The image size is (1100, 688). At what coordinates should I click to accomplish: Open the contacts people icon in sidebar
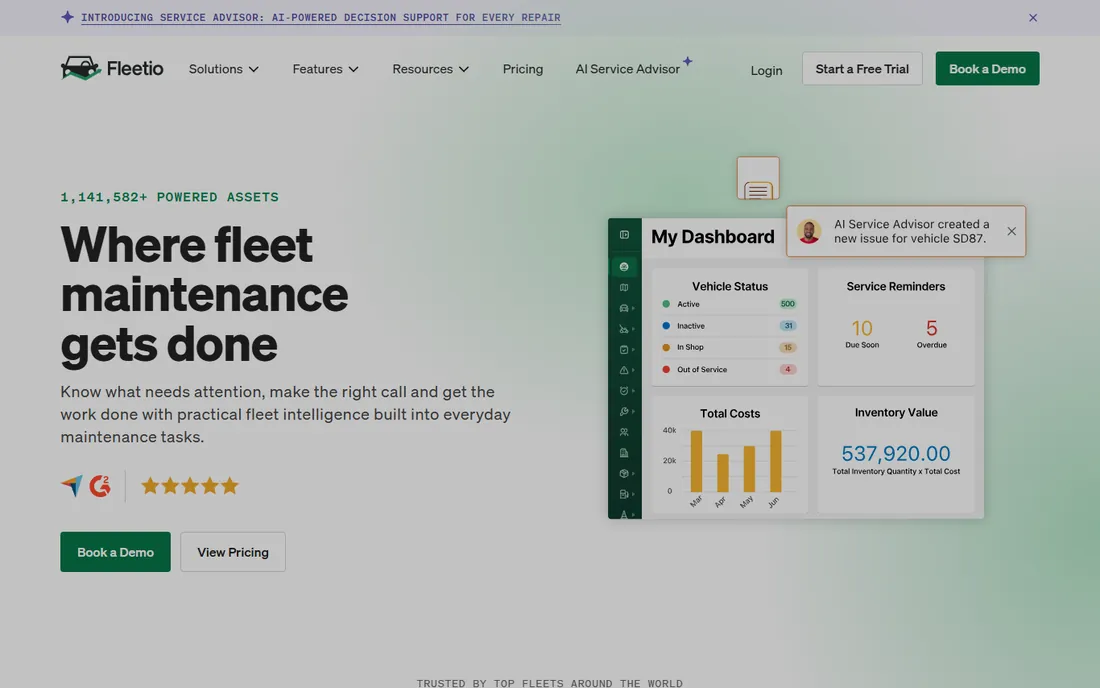624,432
